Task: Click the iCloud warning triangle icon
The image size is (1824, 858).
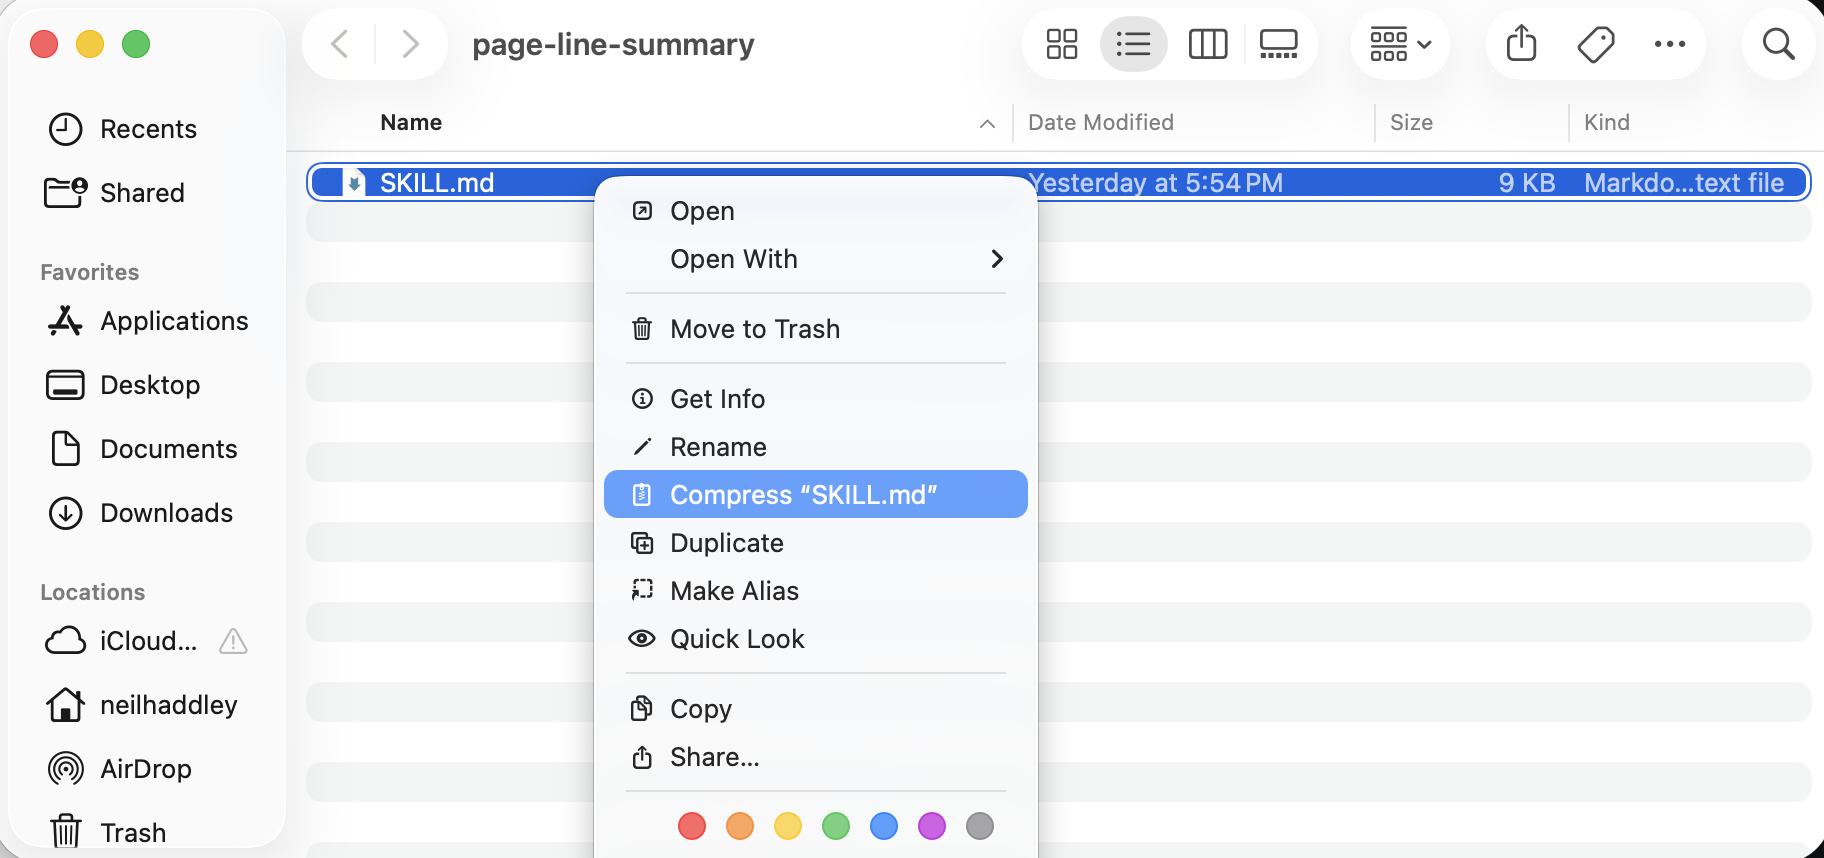Action: pos(233,641)
